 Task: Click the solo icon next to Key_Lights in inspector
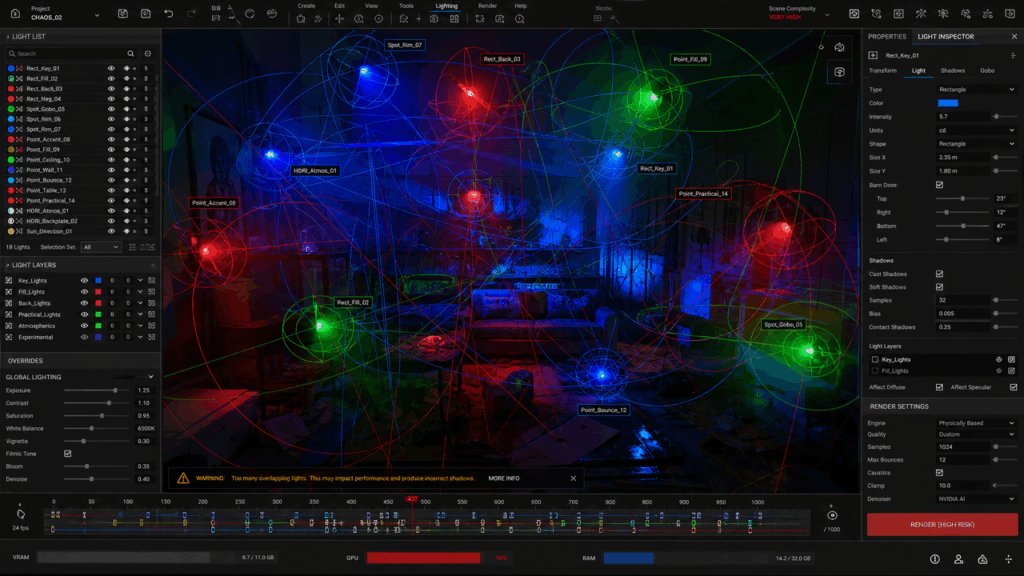[x=999, y=359]
